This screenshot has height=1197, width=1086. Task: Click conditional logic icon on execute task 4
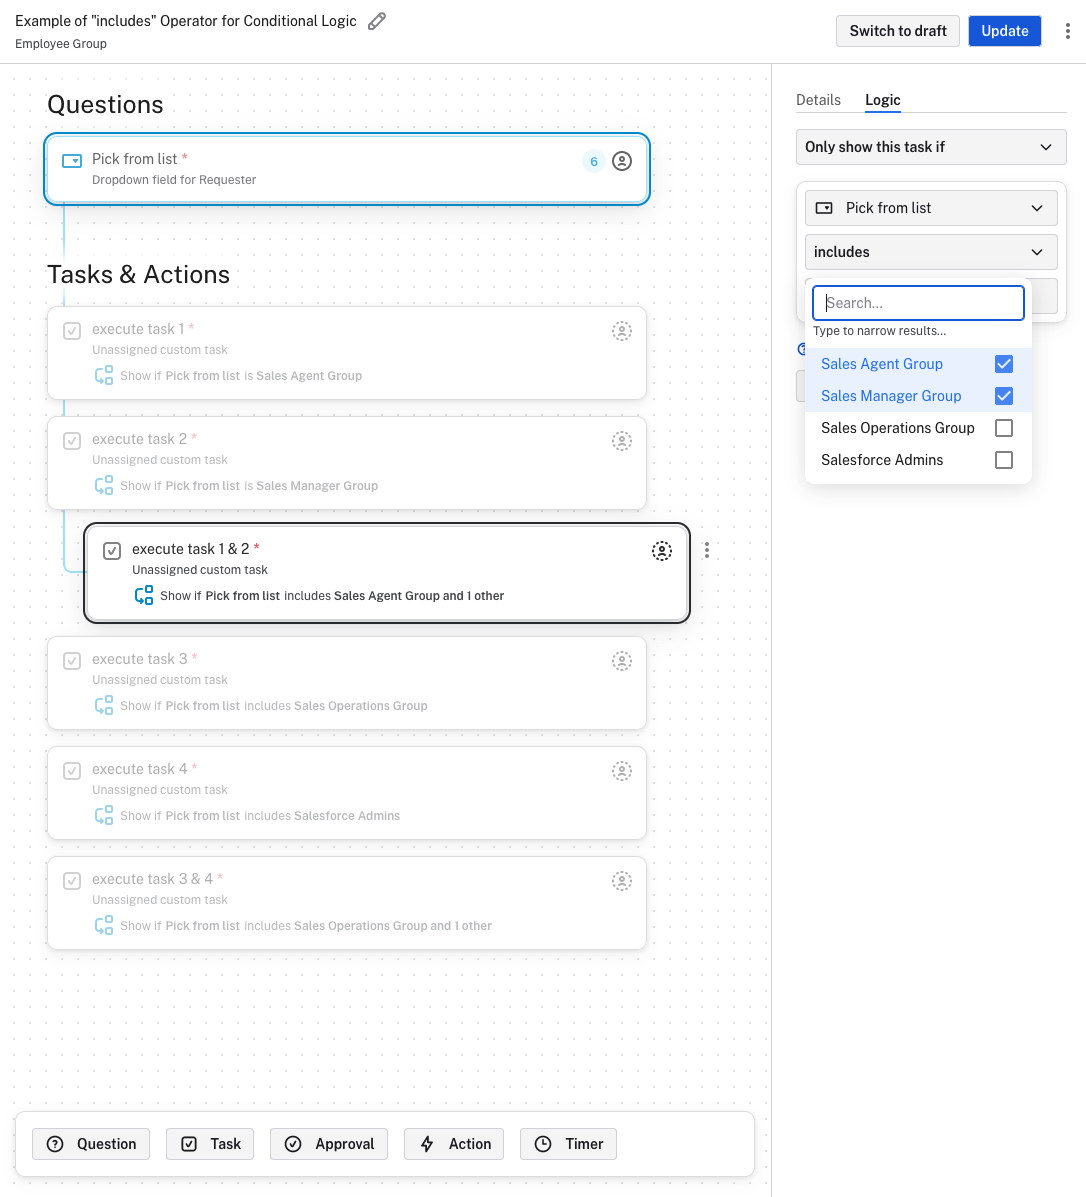coord(104,815)
